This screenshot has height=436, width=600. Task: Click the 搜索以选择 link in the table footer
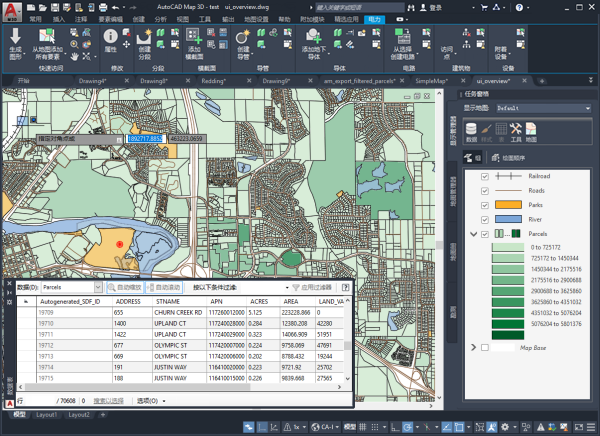[108, 400]
